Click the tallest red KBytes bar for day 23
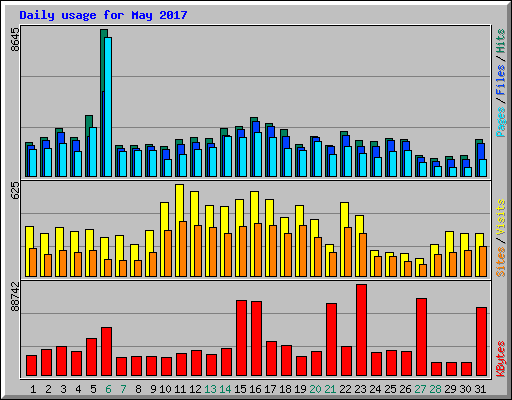 (x=361, y=330)
